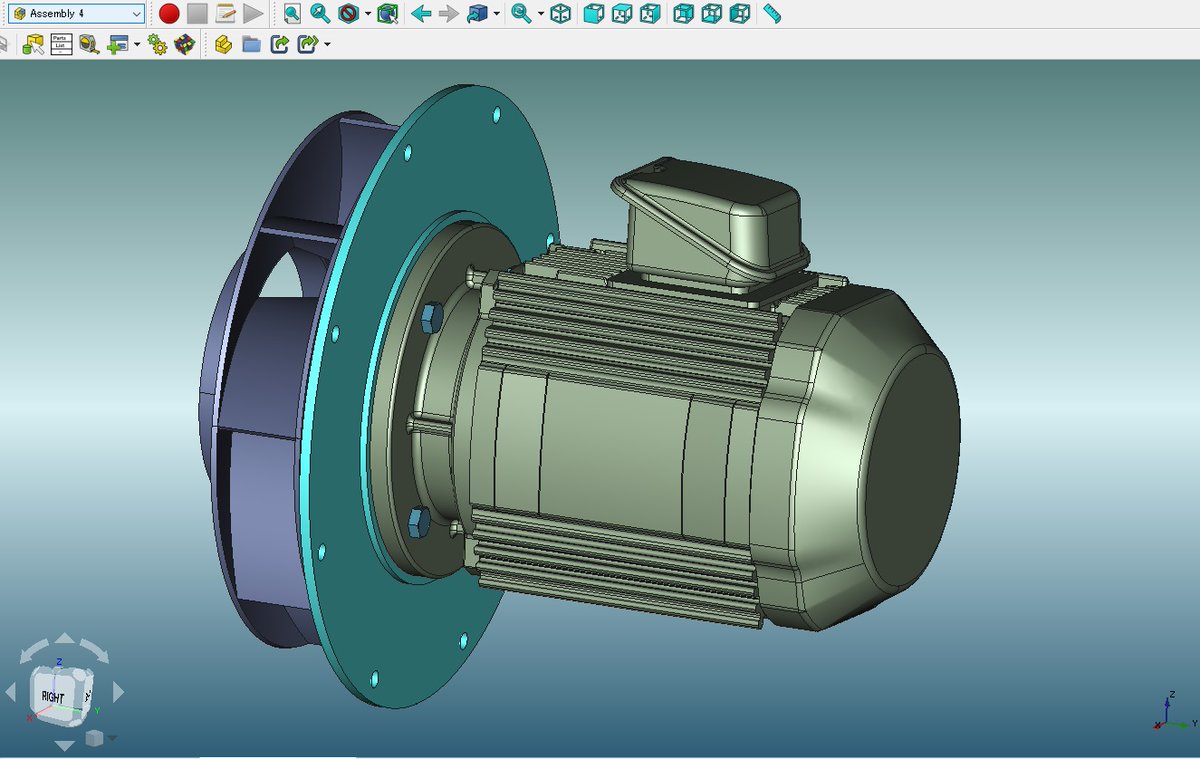This screenshot has width=1200, height=759.
Task: Select the fourth cube display style
Action: click(x=650, y=14)
